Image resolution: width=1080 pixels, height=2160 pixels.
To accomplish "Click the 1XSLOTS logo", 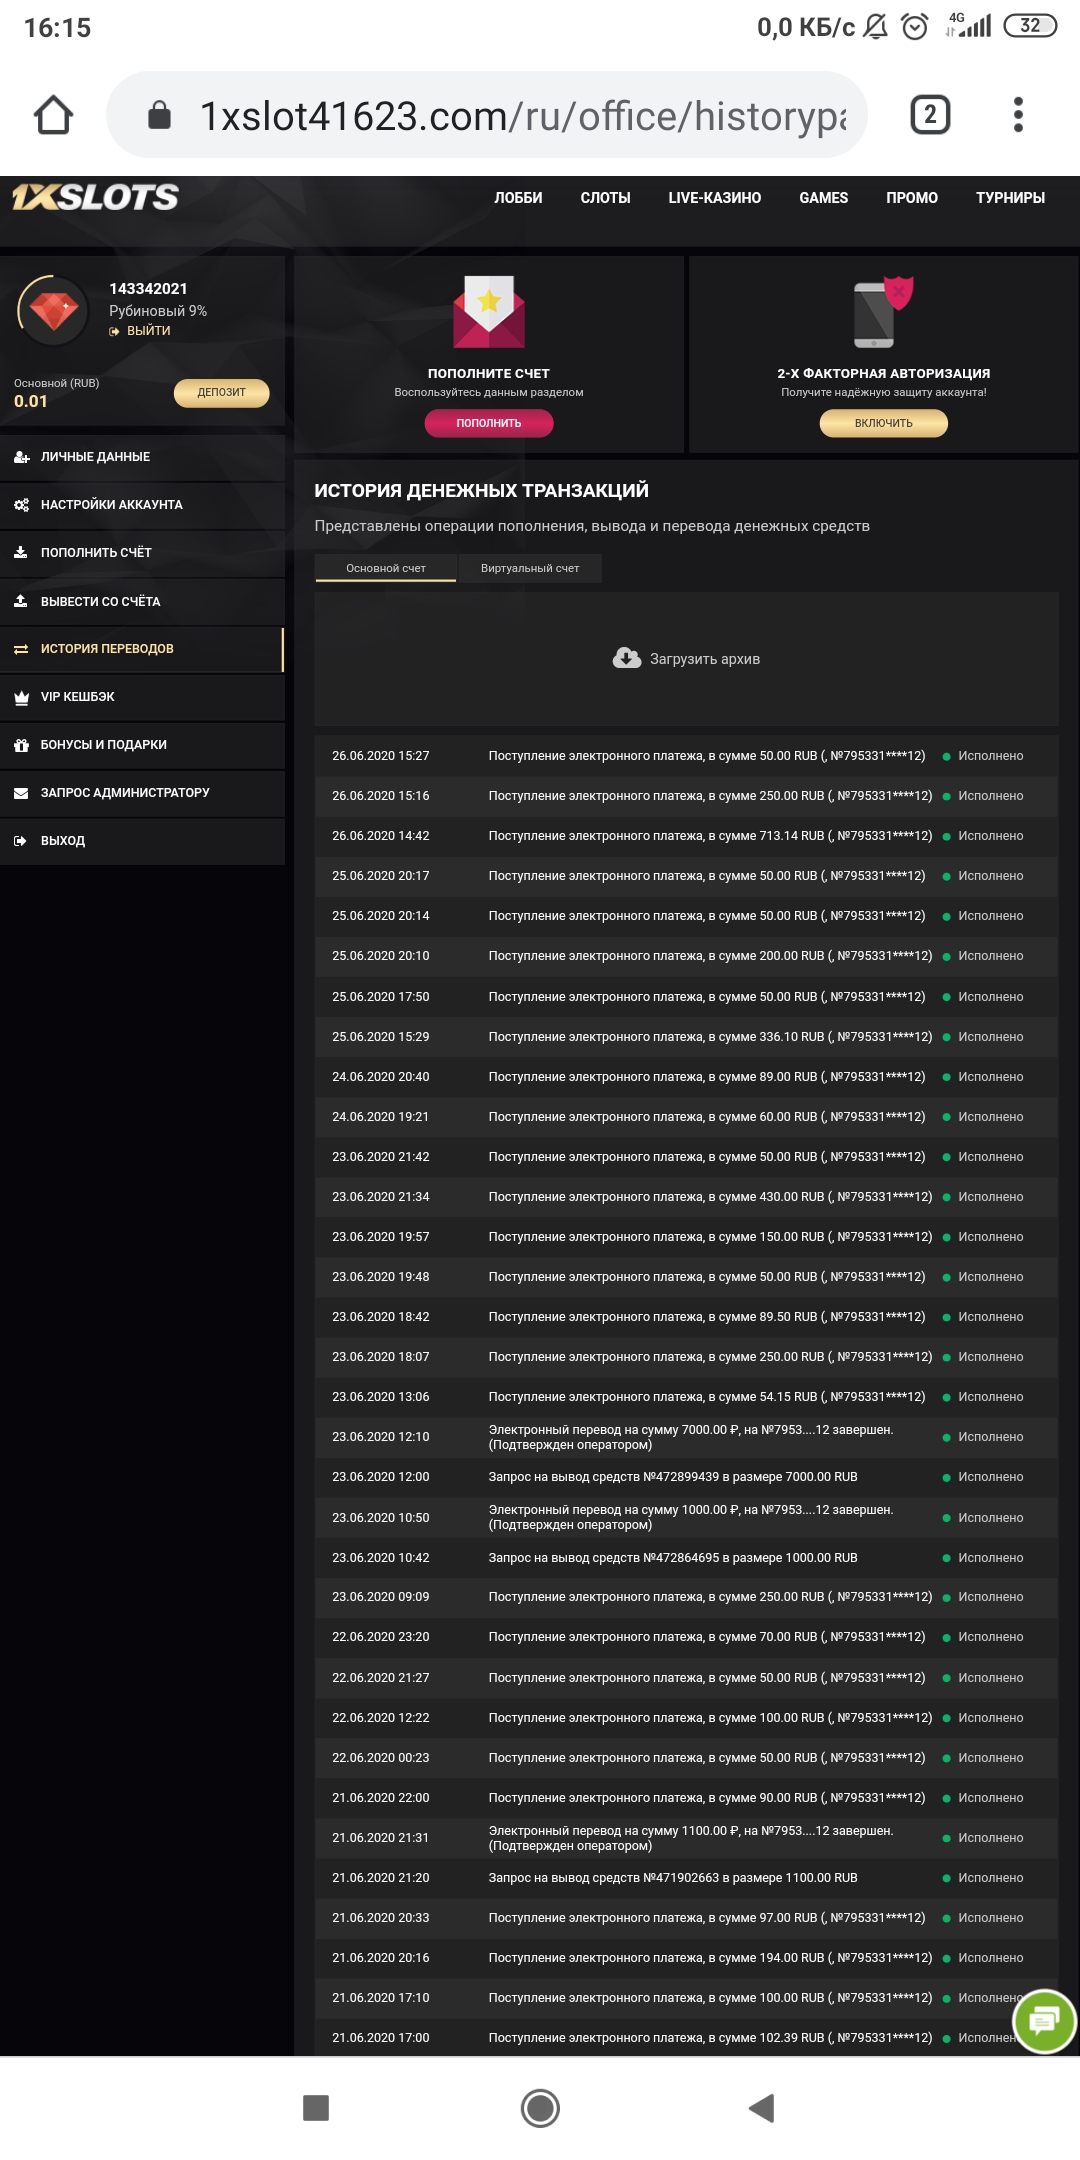I will [96, 197].
